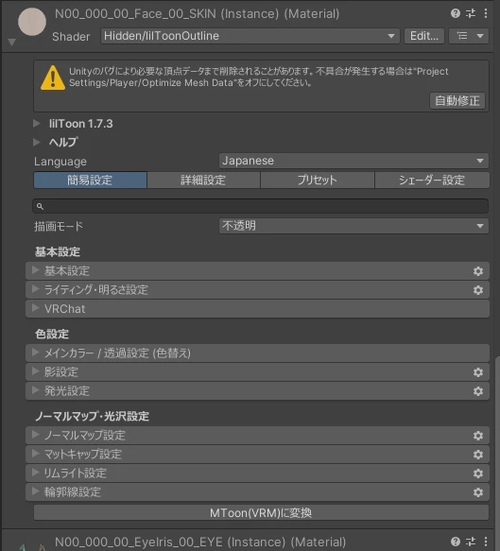The width and height of the screenshot is (500, 551).
Task: Open the 描画モード dropdown showing 不透明
Action: tap(353, 226)
